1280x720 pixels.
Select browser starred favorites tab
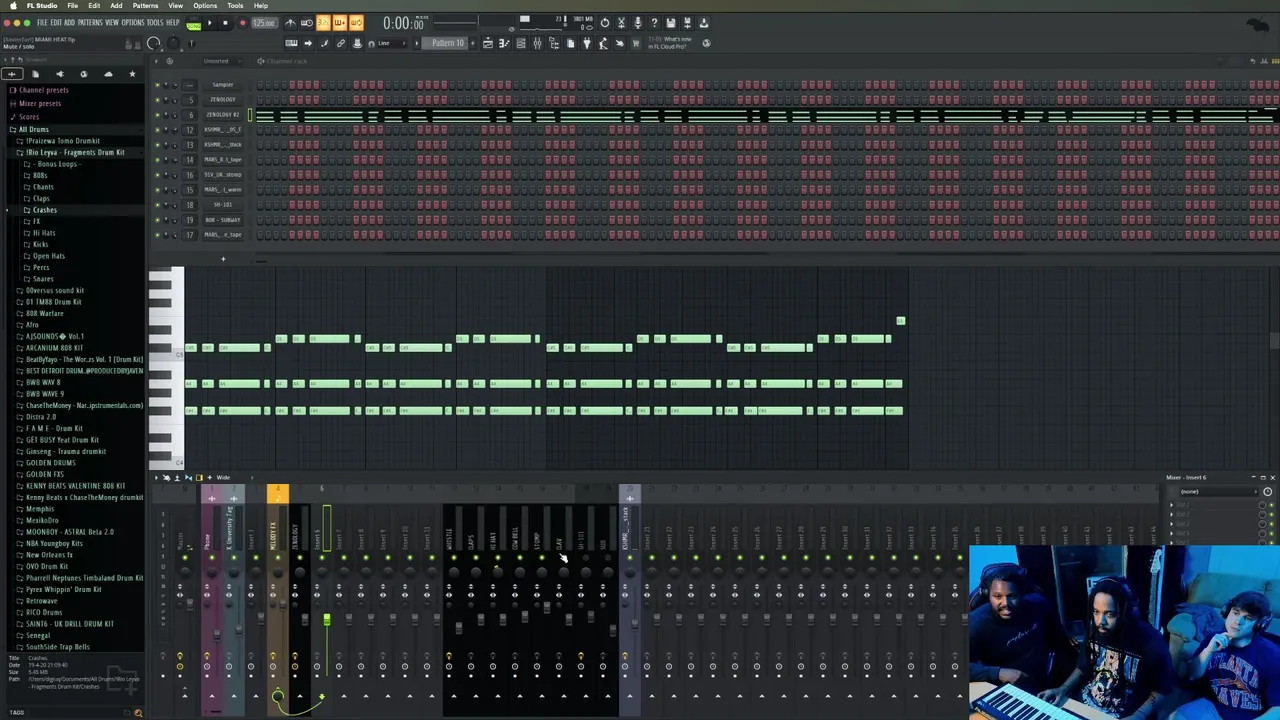pos(132,74)
